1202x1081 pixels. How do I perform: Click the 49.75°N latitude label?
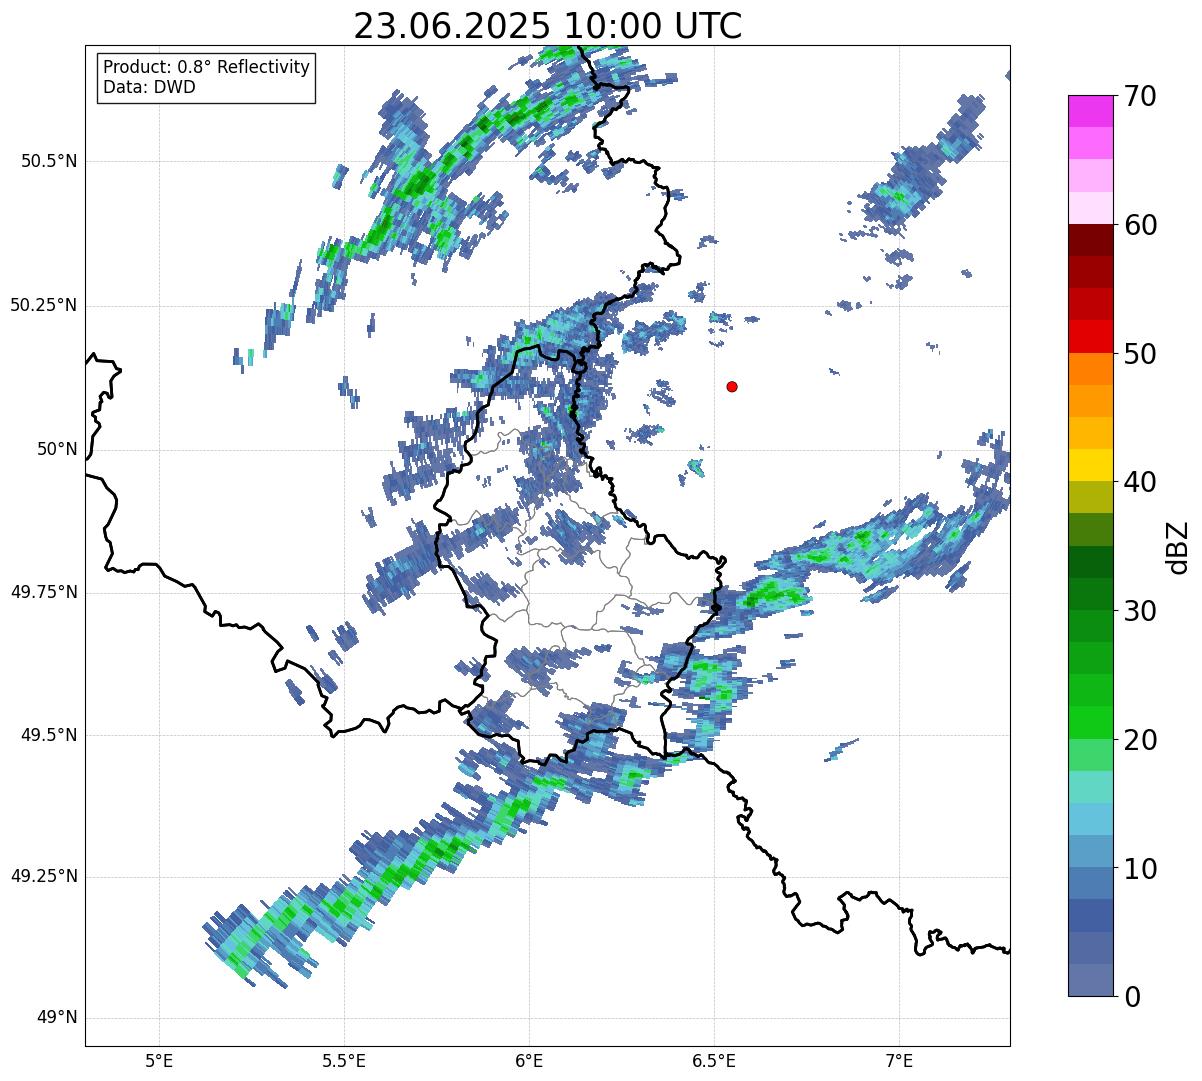[44, 592]
